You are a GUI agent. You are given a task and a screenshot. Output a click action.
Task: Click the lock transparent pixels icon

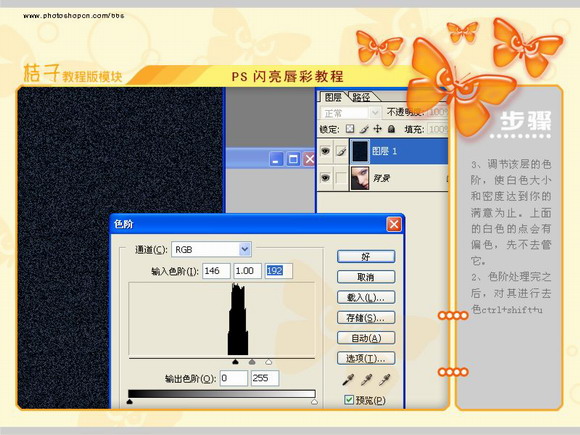click(x=350, y=129)
